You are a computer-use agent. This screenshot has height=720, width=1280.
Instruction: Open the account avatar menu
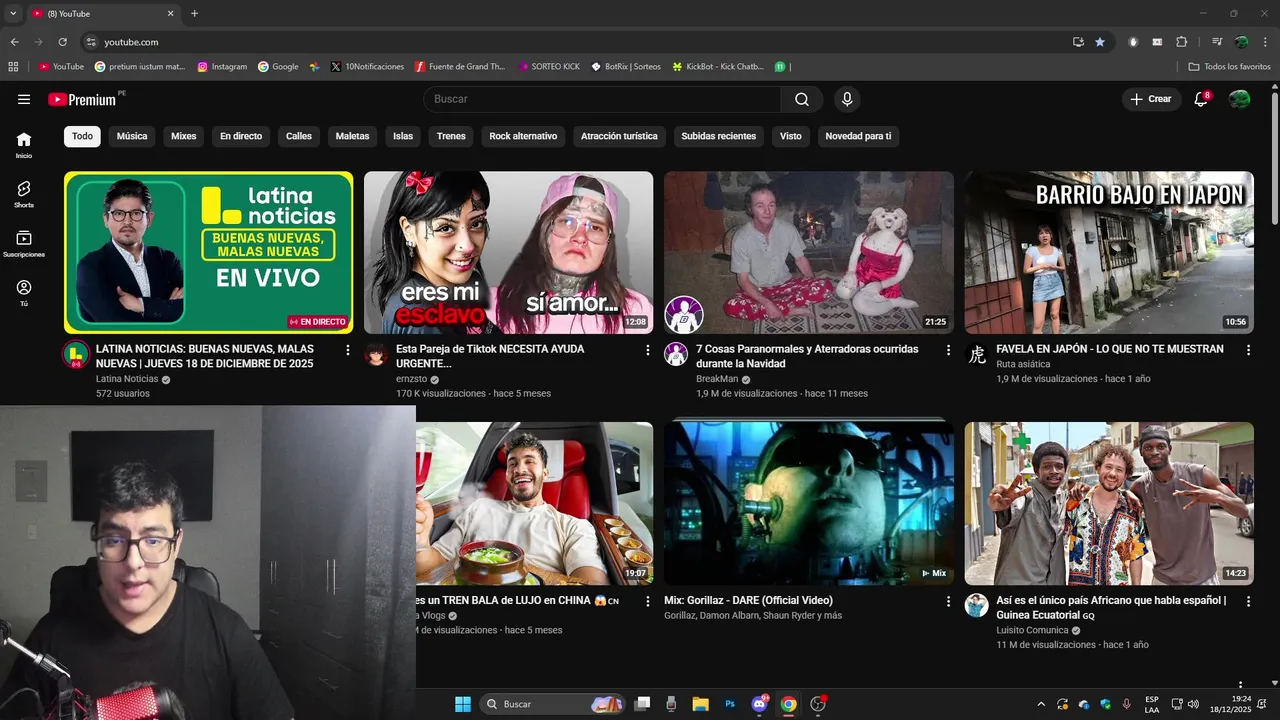[x=1239, y=99]
